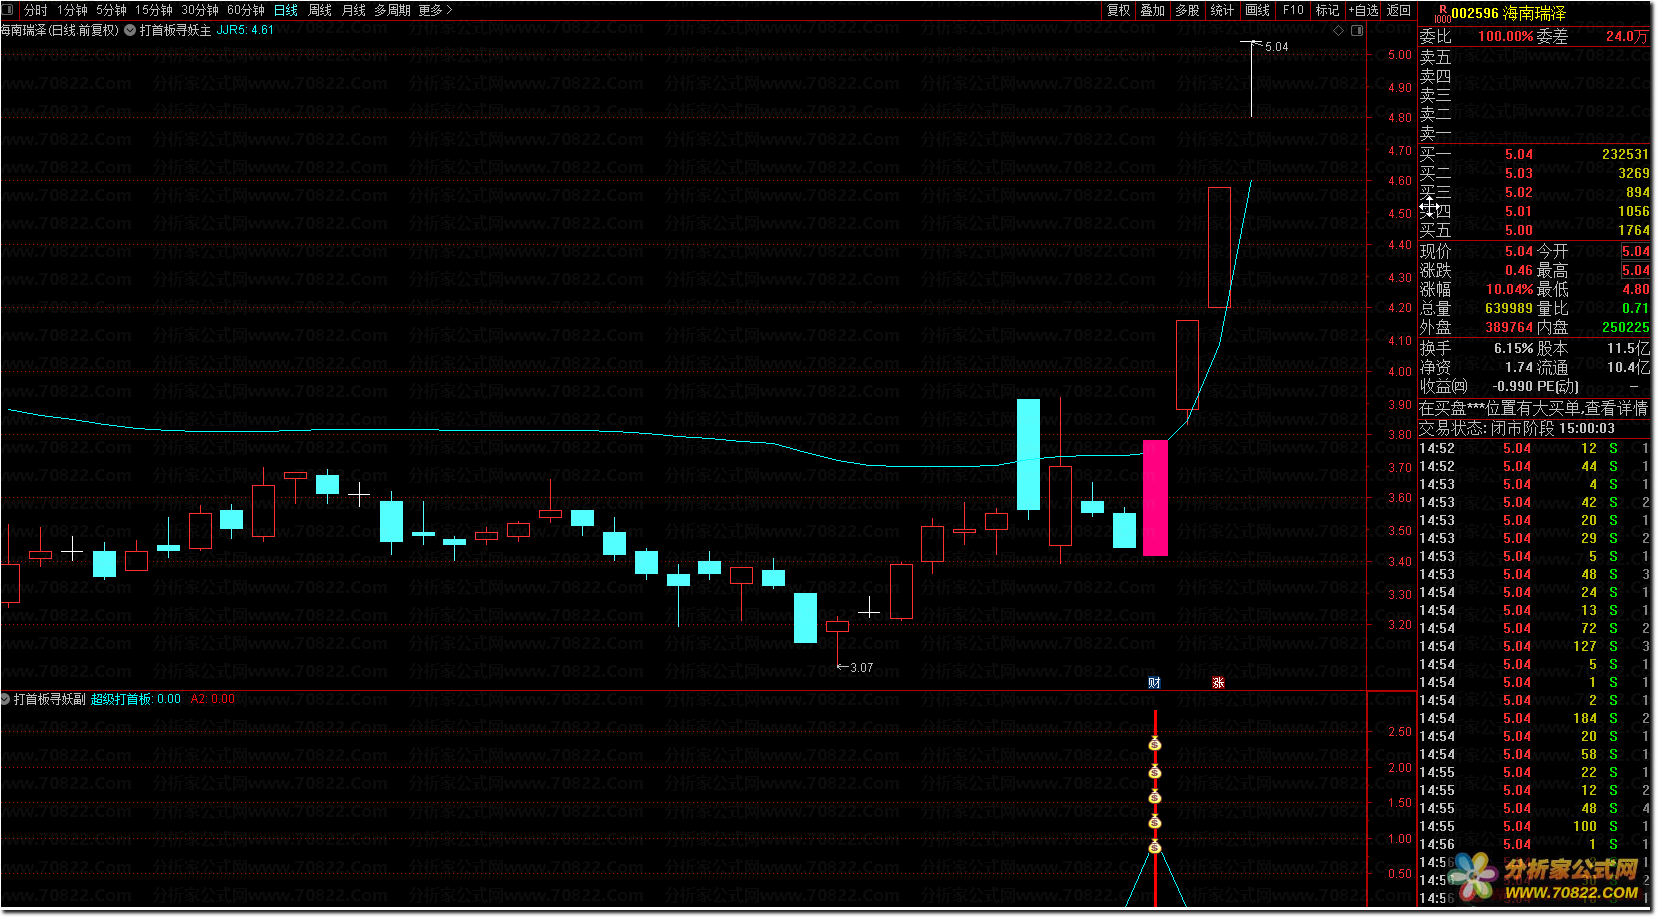
Task: Click the top money-bag signal icon
Action: coord(1155,744)
